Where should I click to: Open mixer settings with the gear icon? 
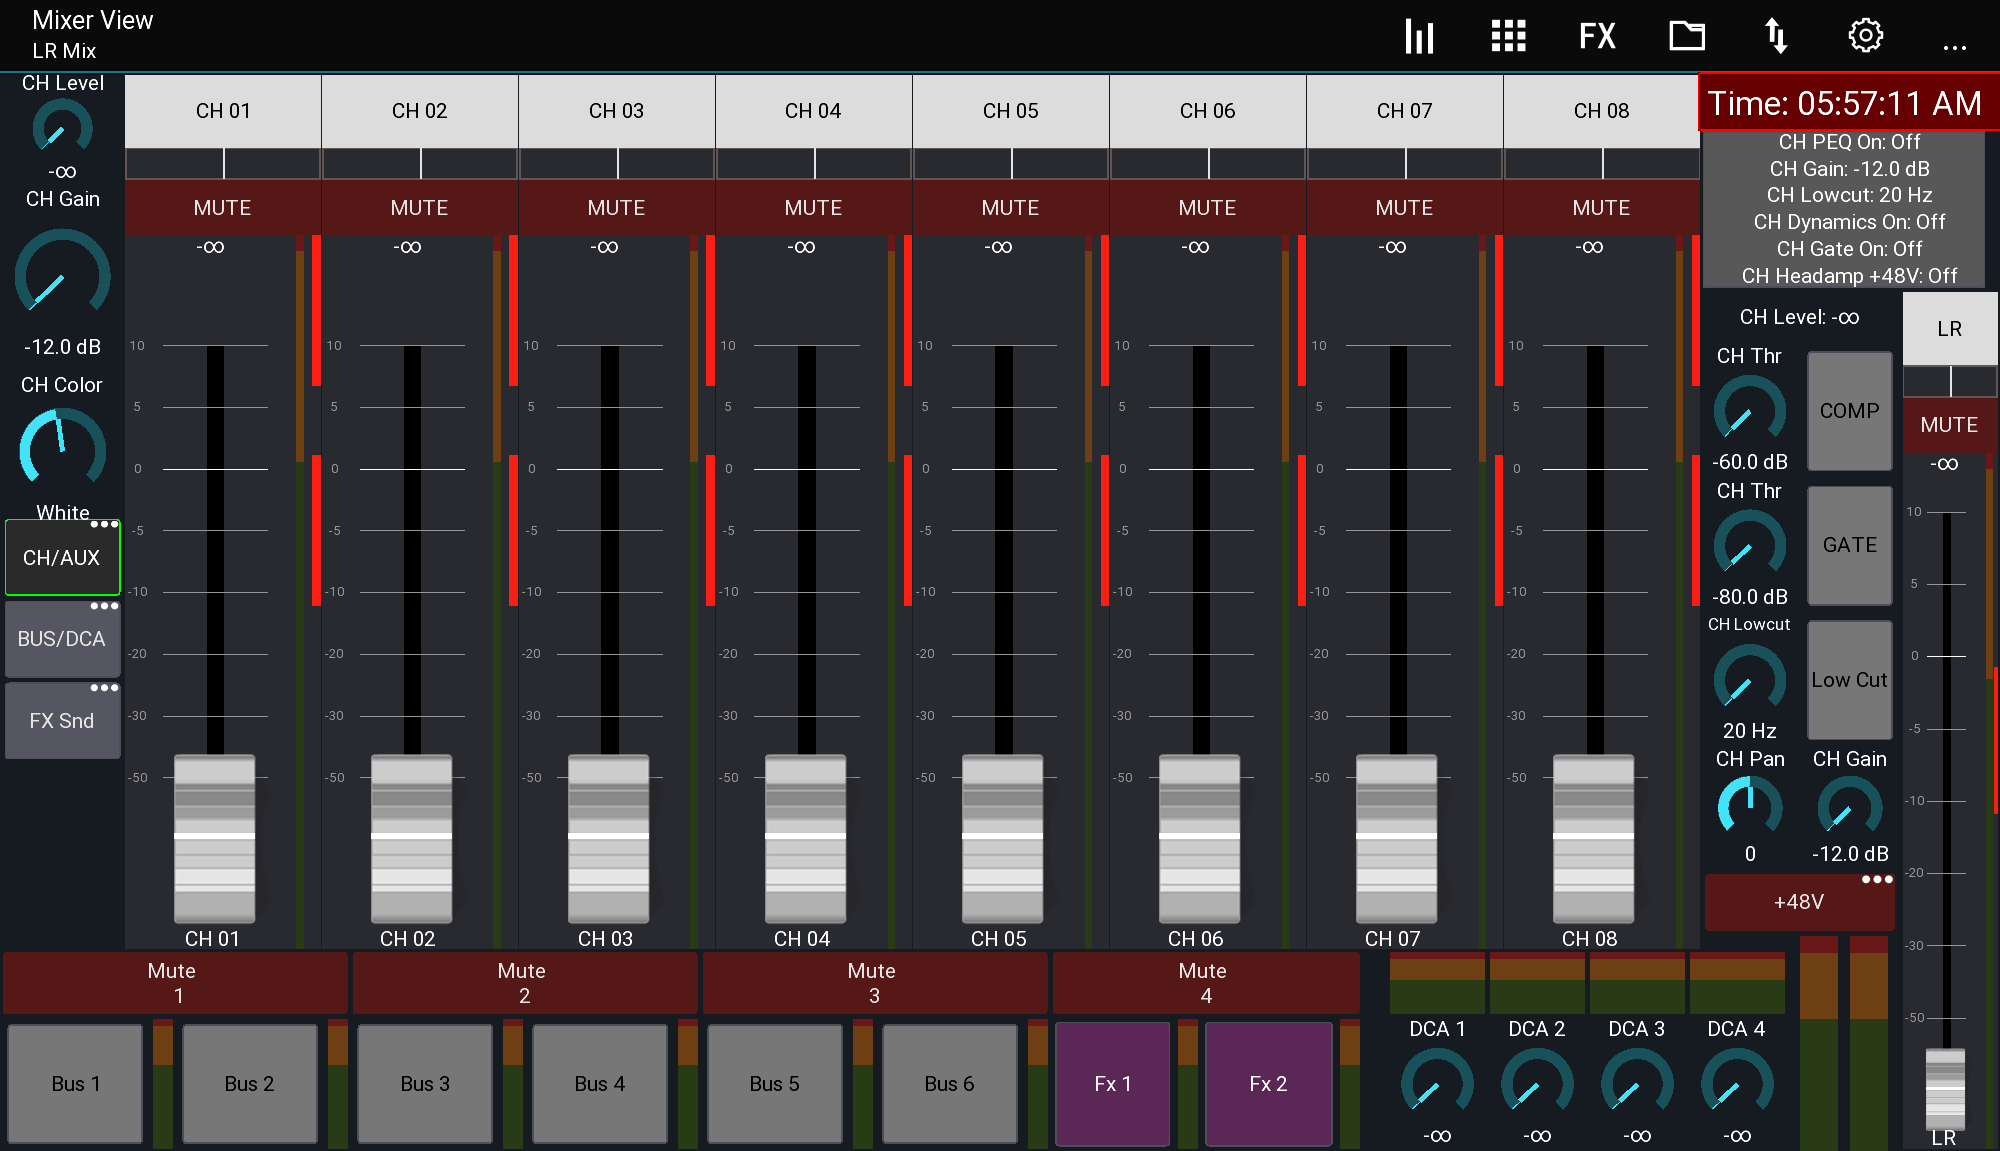(x=1866, y=35)
